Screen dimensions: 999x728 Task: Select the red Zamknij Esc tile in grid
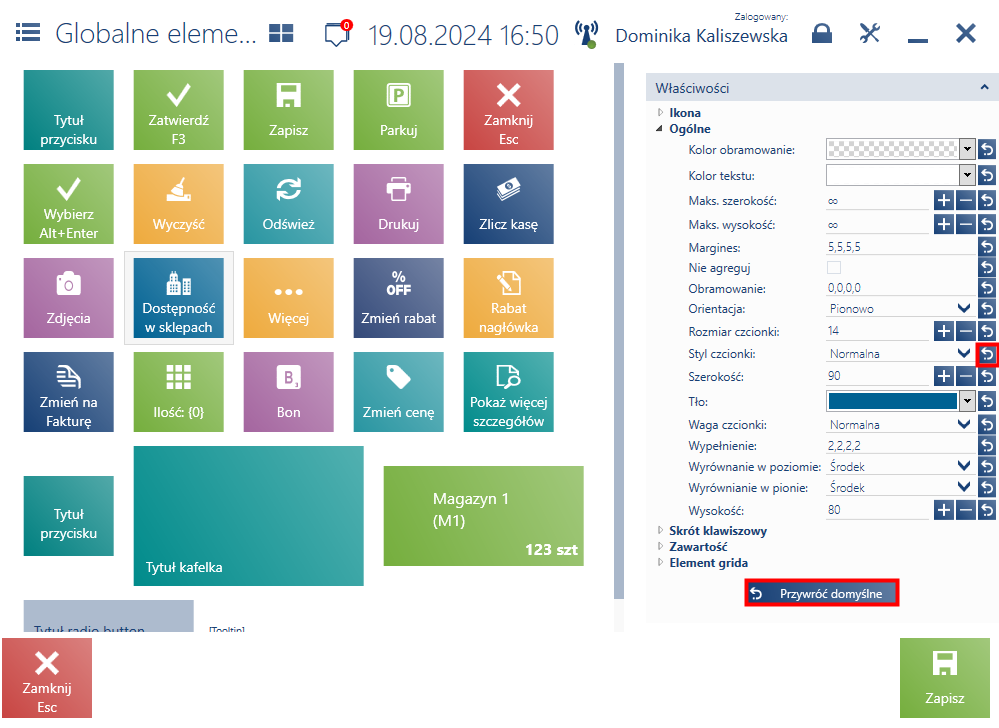(508, 110)
